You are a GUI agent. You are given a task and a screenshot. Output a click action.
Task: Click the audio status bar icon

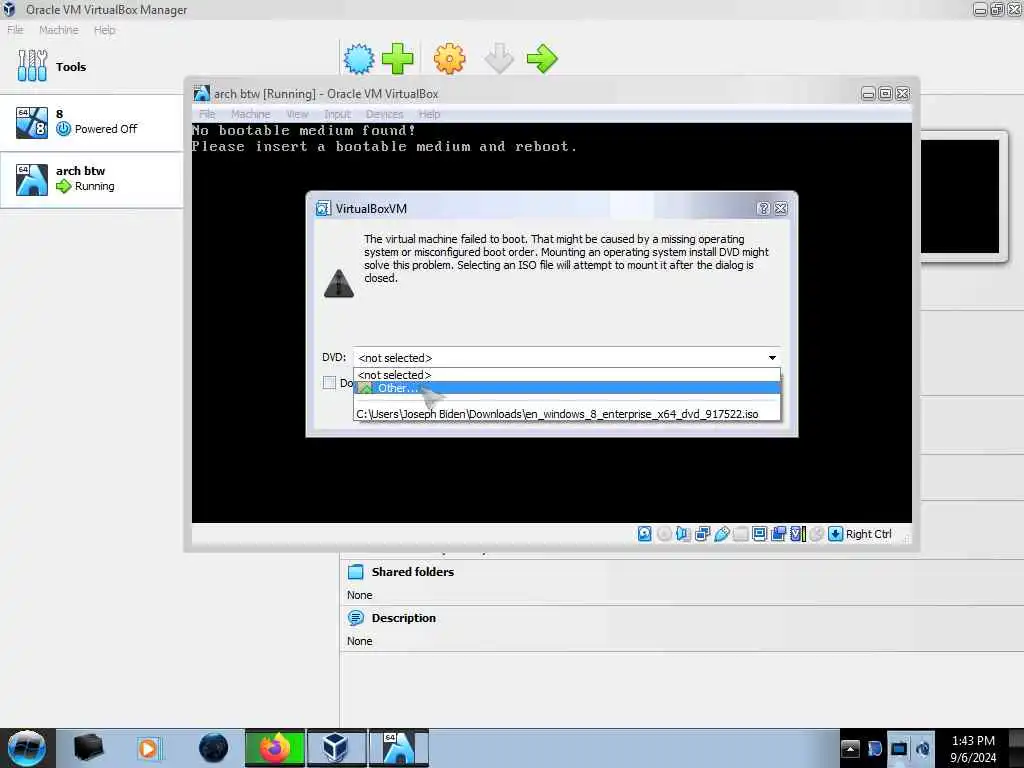pyautogui.click(x=683, y=534)
